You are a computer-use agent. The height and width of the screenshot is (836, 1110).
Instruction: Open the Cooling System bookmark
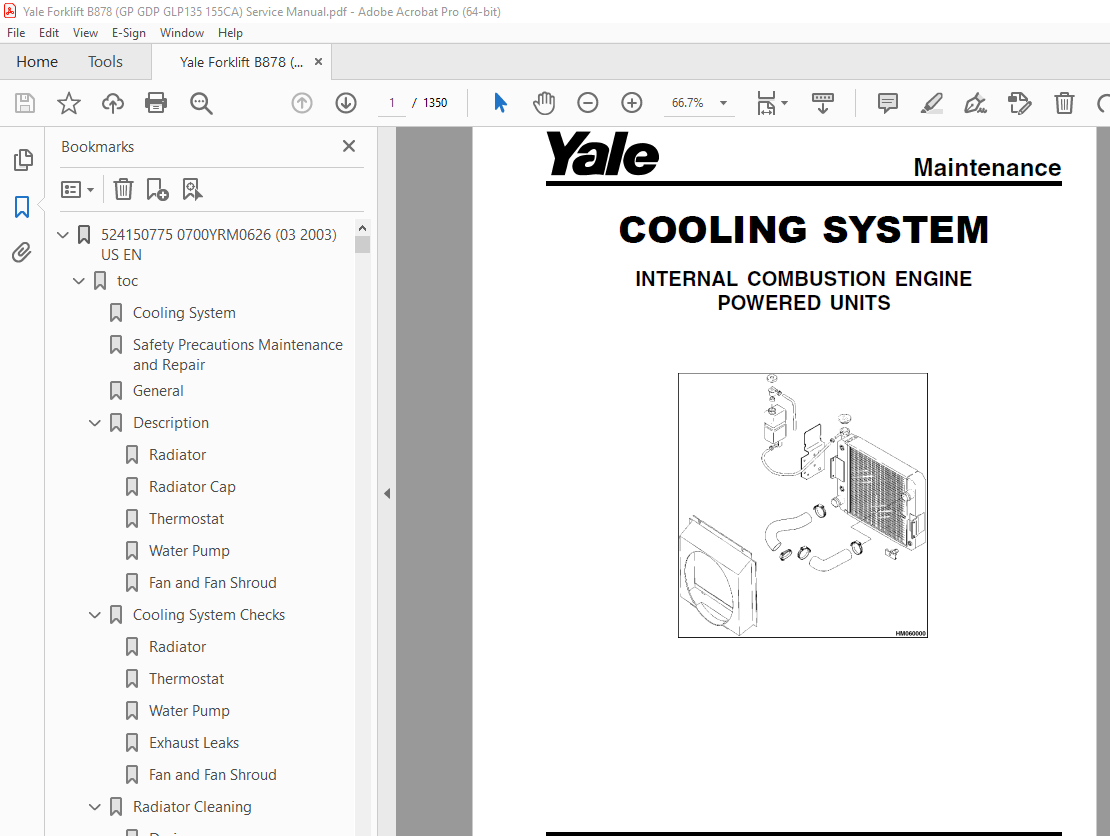[184, 313]
